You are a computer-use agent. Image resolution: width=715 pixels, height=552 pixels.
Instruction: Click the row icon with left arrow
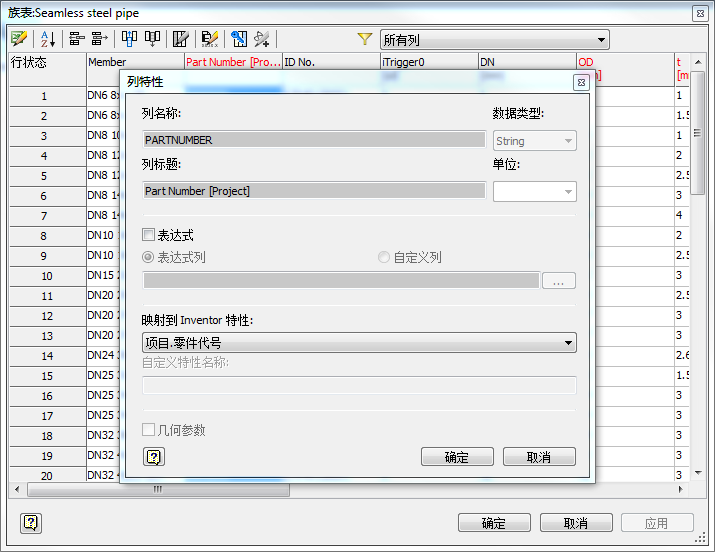(77, 39)
